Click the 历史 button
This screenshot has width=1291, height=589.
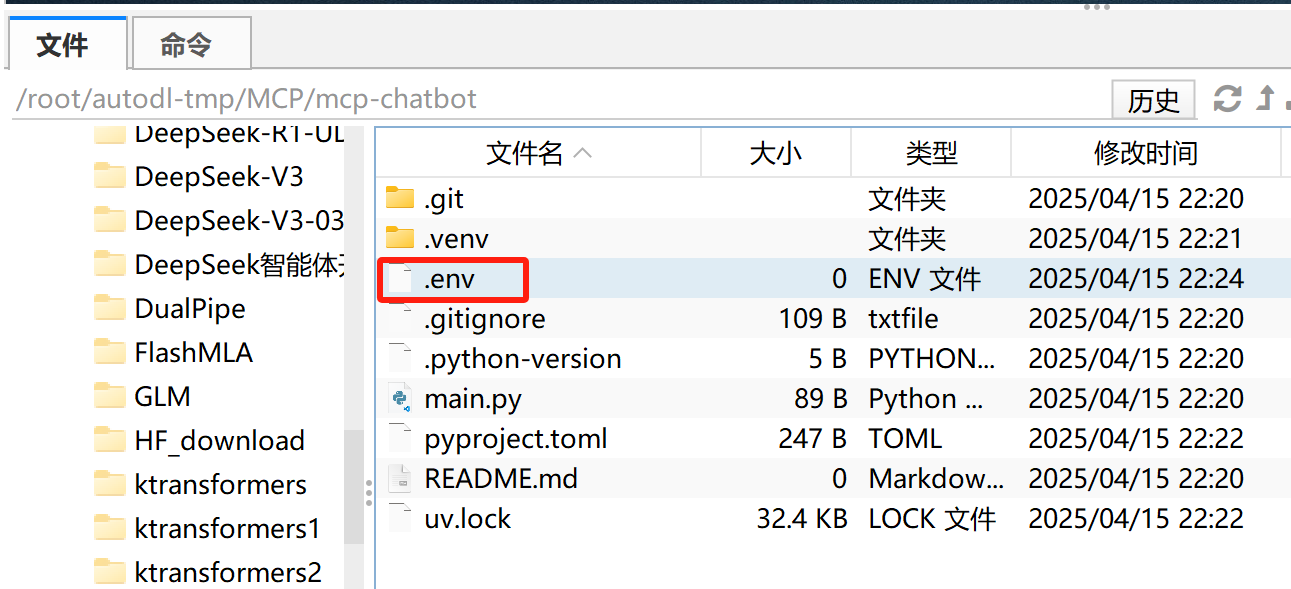1153,100
